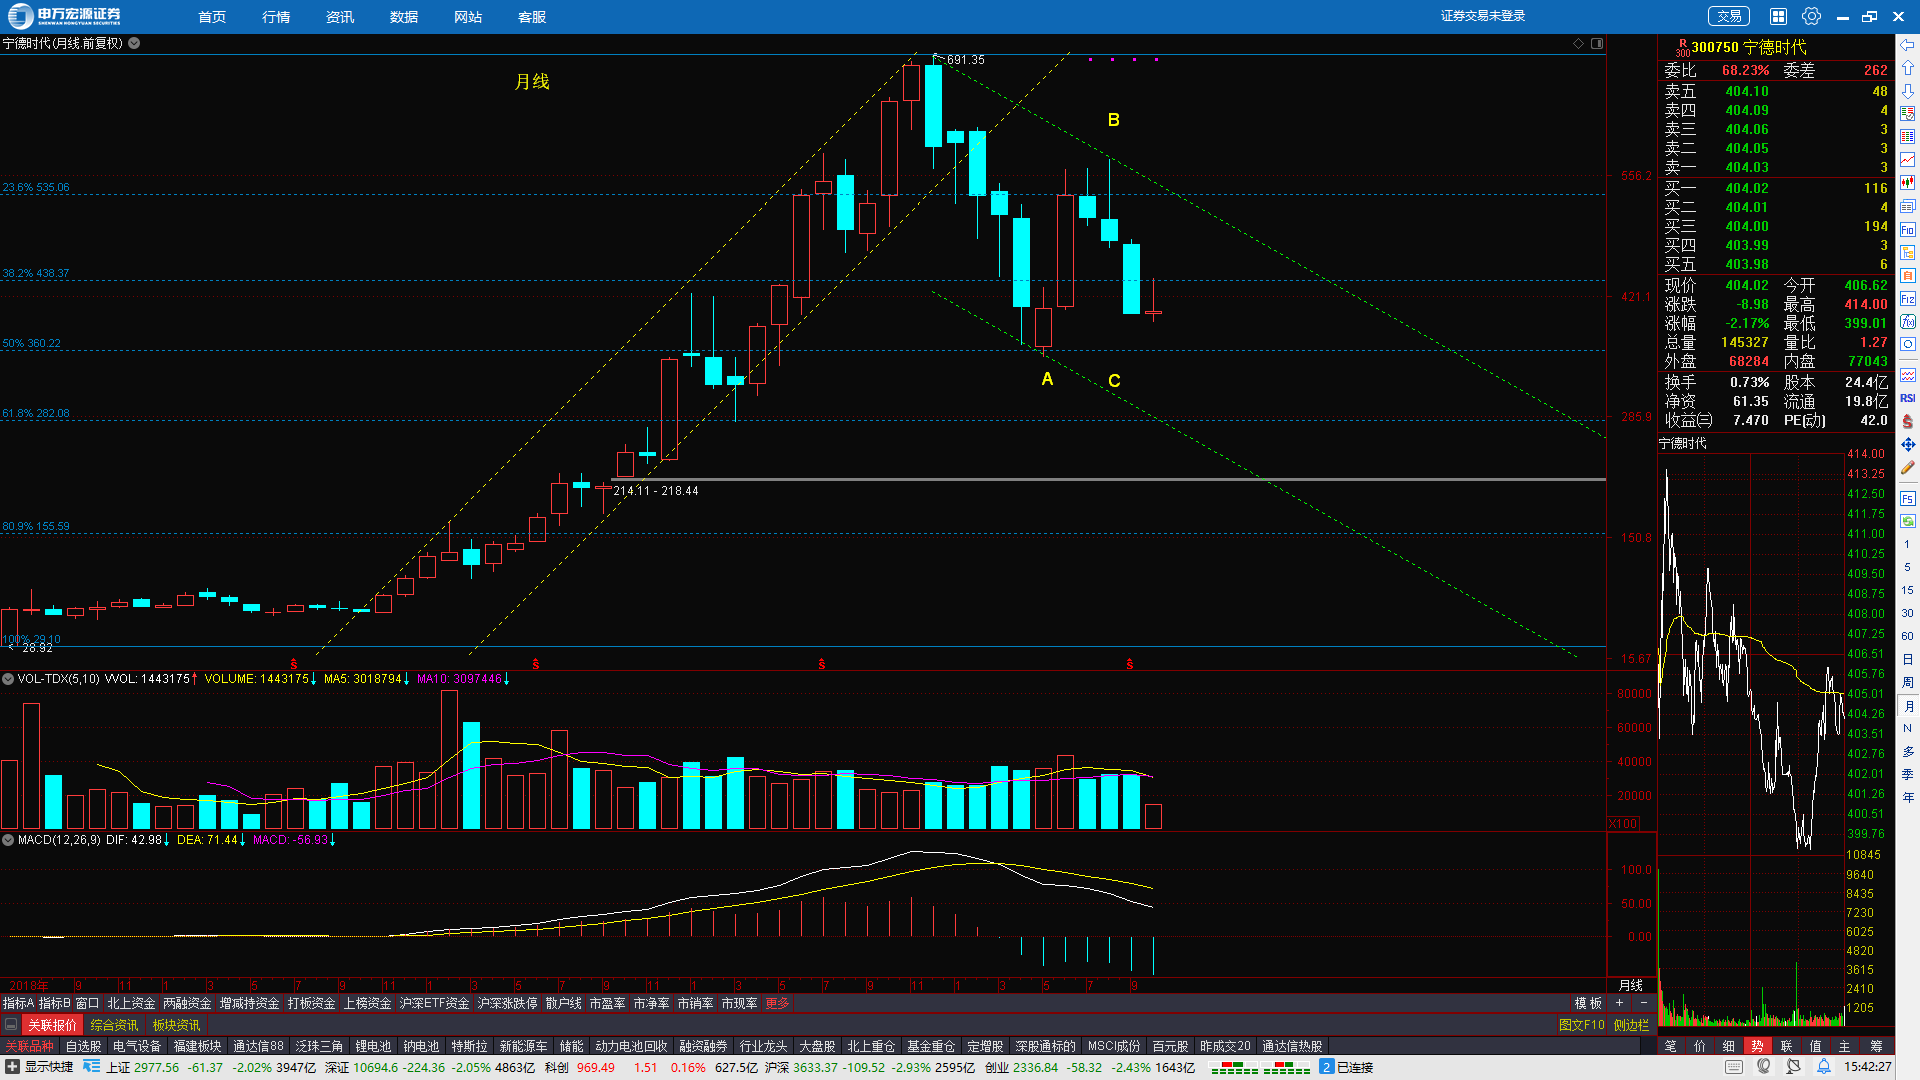The height and width of the screenshot is (1080, 1920).
Task: Open the wave indicator chart sidebar icon
Action: point(1907,375)
